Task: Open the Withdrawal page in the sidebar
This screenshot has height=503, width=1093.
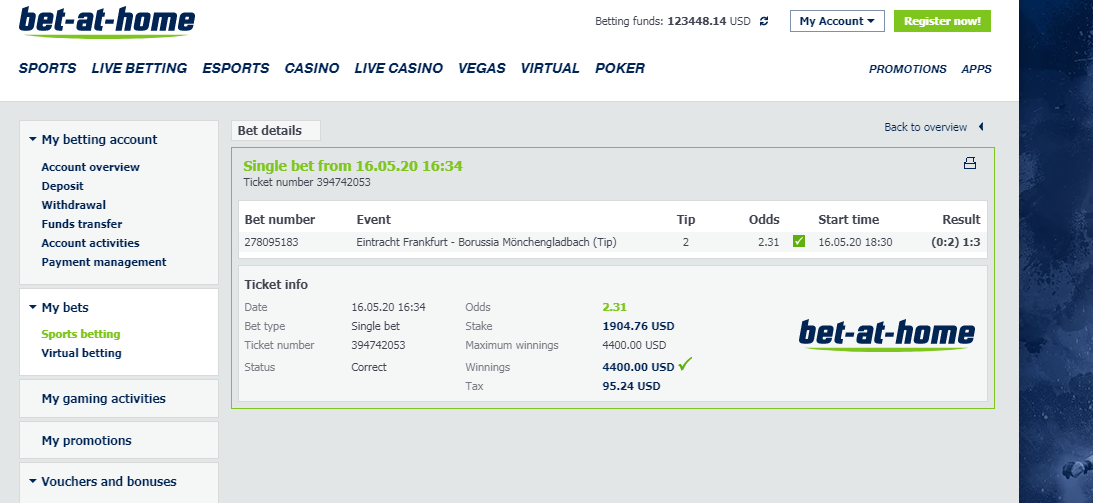Action: click(x=74, y=205)
